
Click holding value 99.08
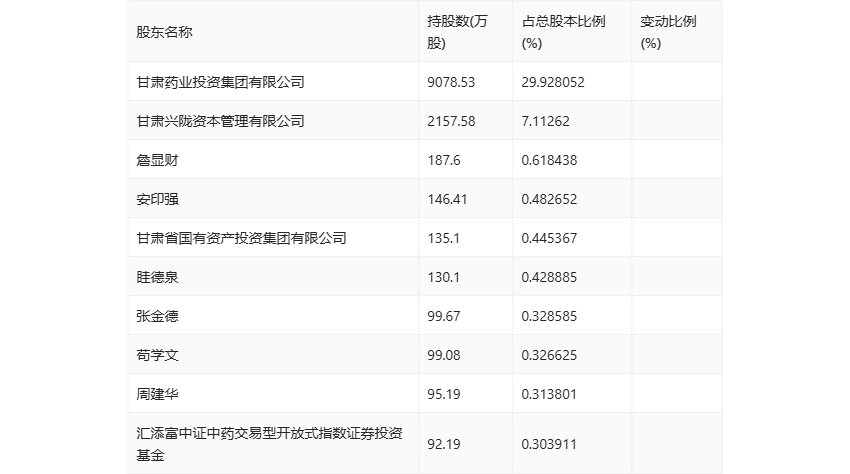444,355
